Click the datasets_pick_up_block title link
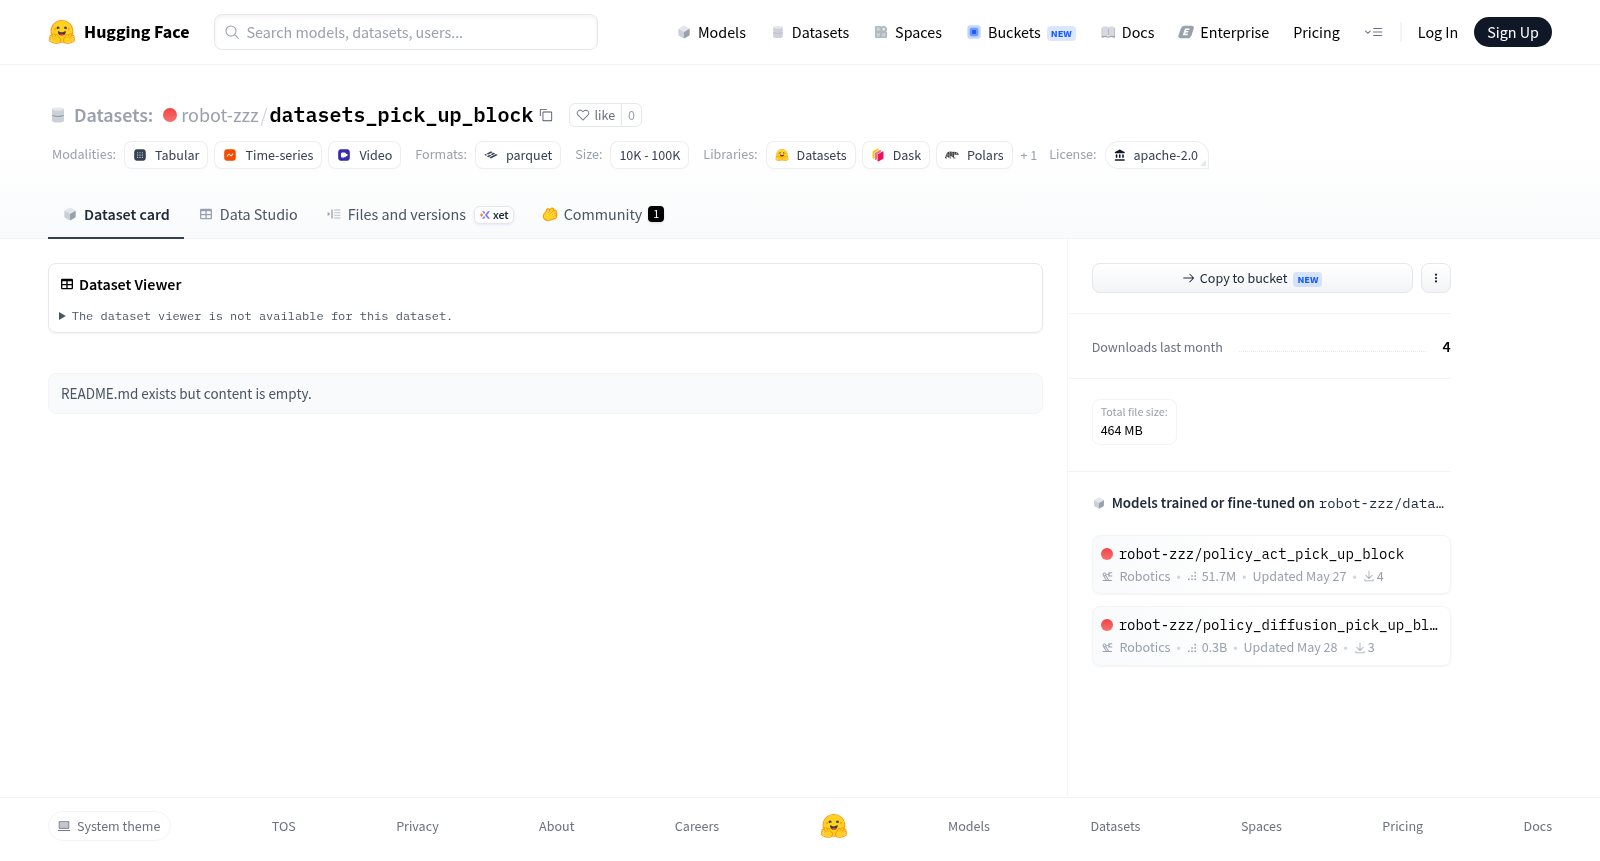1600x861 pixels. [x=401, y=115]
